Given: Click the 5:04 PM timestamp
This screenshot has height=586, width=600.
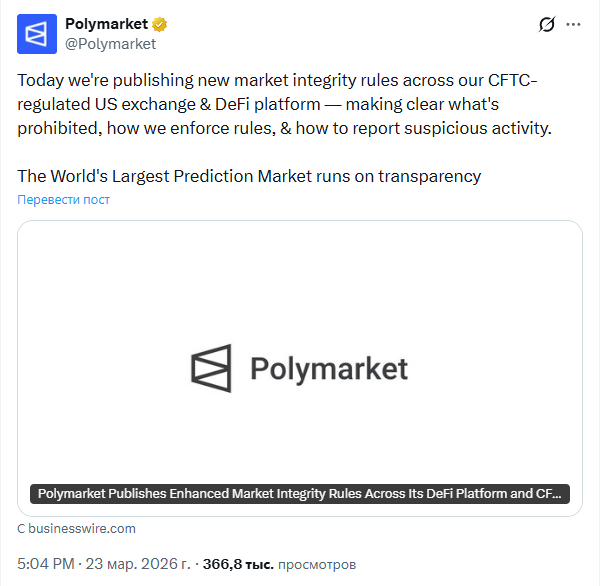Looking at the screenshot, I should [x=46, y=565].
